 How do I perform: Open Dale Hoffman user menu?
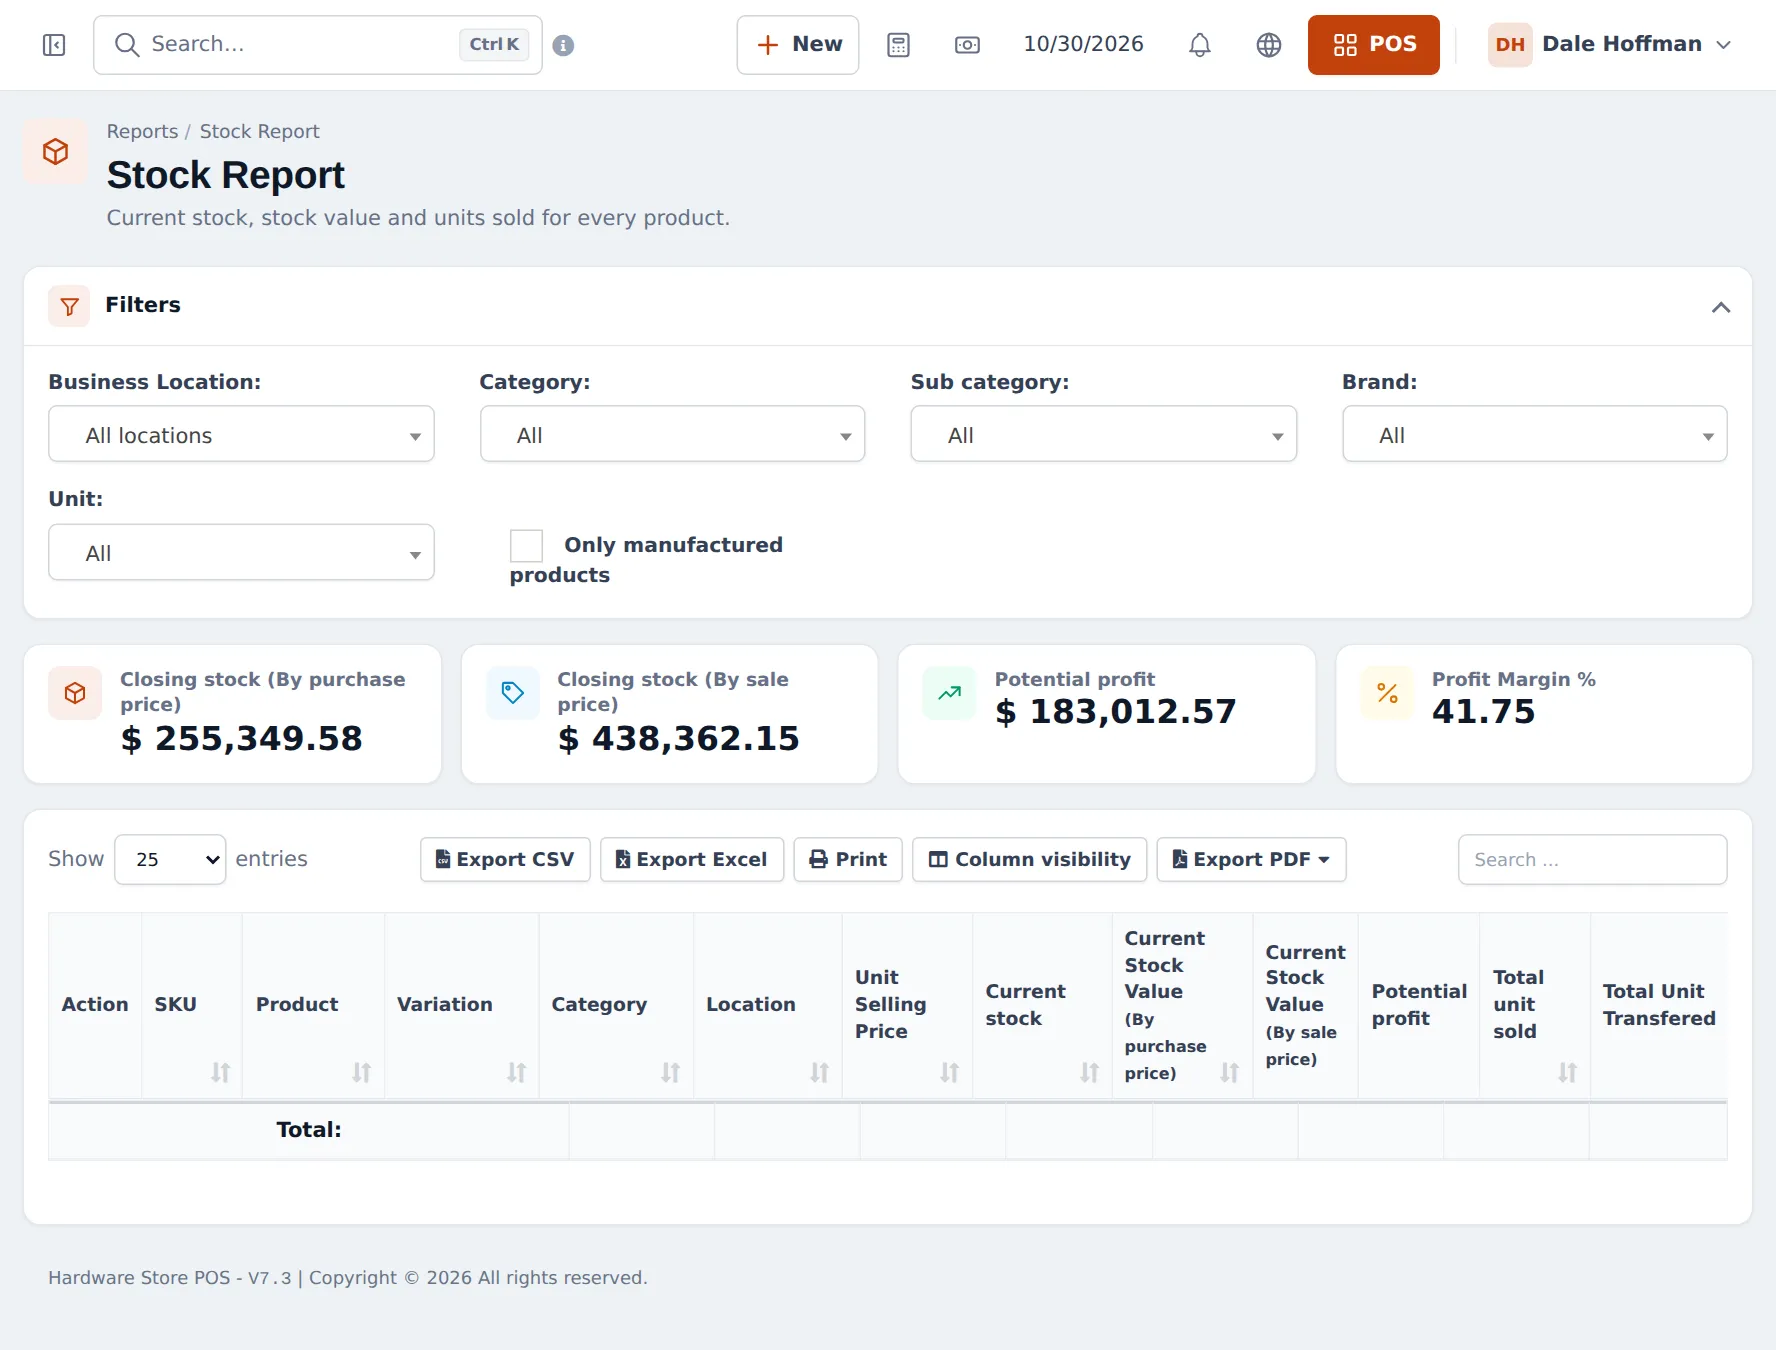[x=1610, y=45]
